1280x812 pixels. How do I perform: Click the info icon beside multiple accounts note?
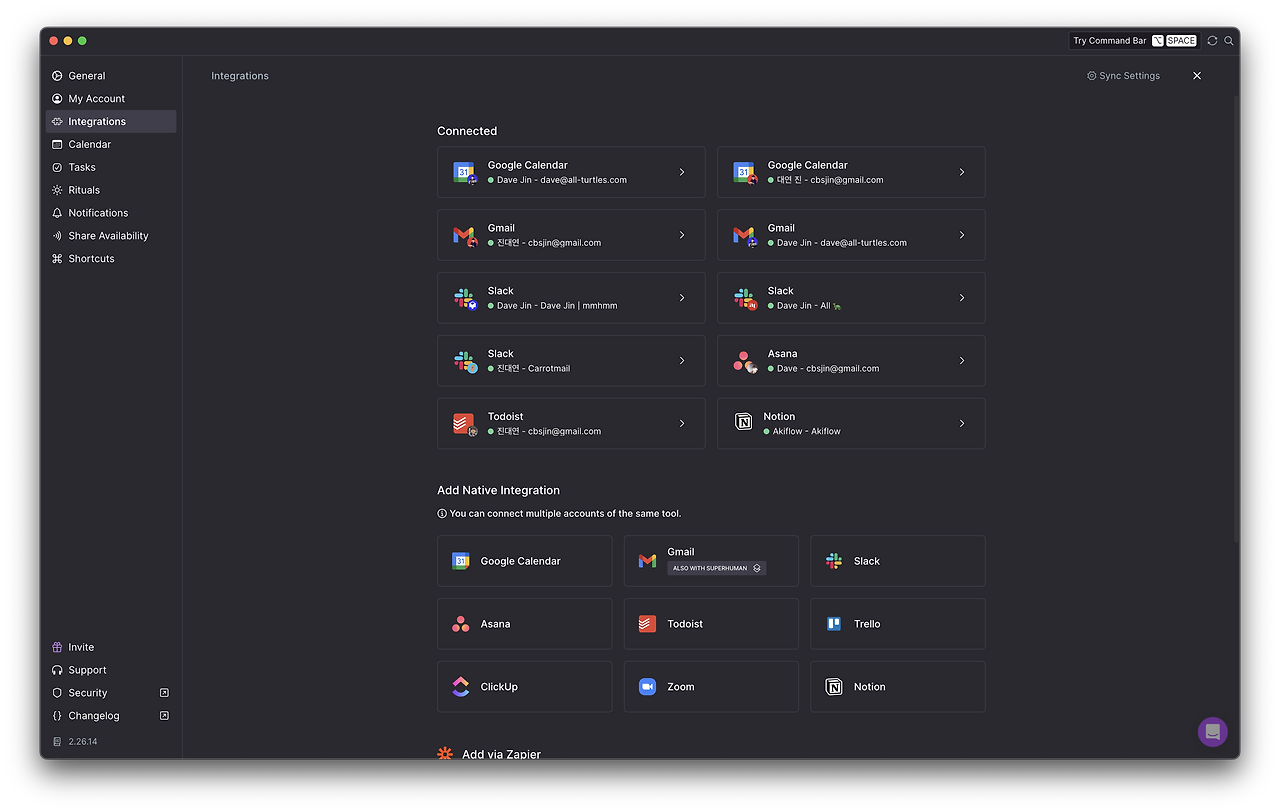click(x=442, y=514)
